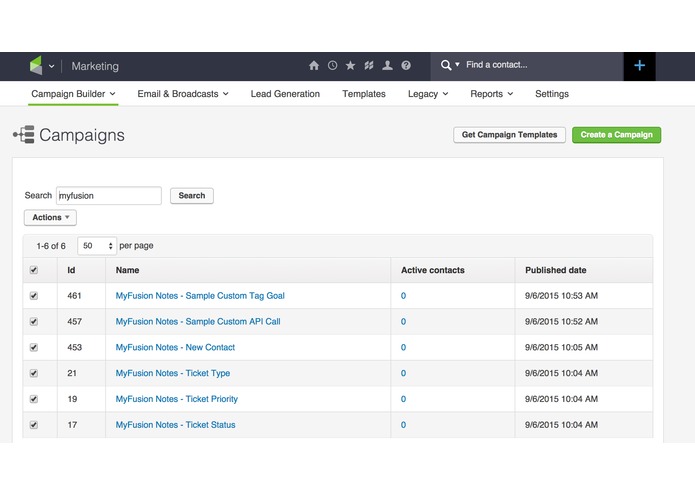Image resolution: width=695 pixels, height=494 pixels.
Task: Open the recent items clock icon
Action: (332, 66)
